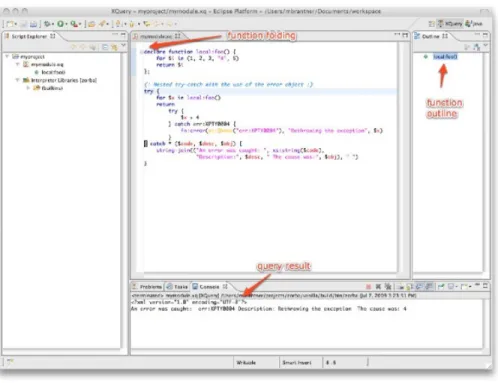Select the Console tab
The width and height of the screenshot is (498, 383).
pyautogui.click(x=209, y=287)
